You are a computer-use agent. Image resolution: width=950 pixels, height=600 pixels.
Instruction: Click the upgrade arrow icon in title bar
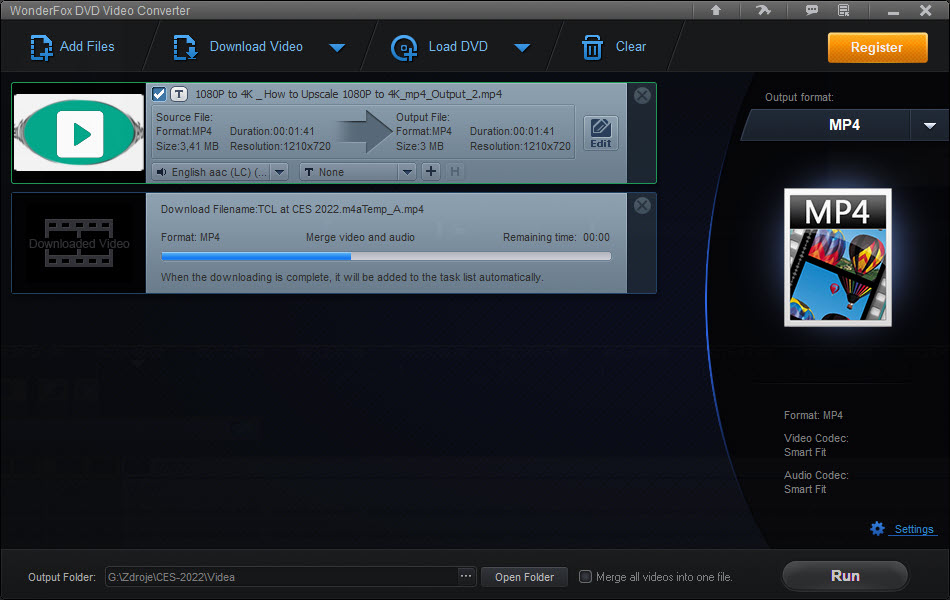716,10
